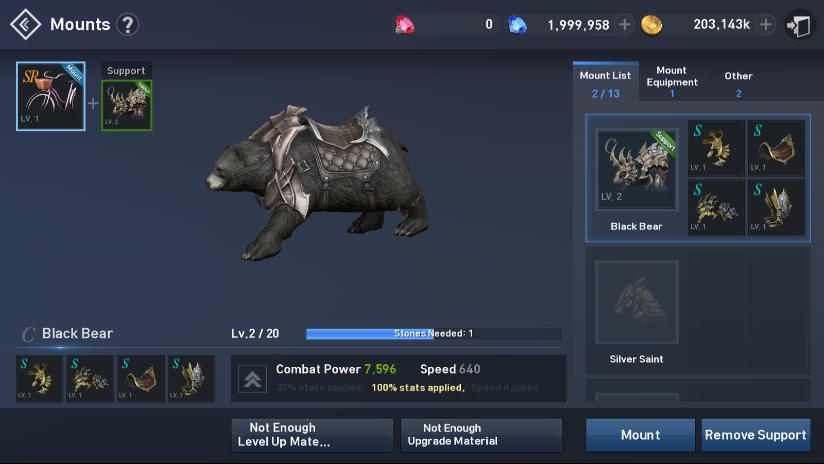Viewport: 824px width, 464px height.
Task: Click the back arrow diamond icon
Action: point(25,24)
